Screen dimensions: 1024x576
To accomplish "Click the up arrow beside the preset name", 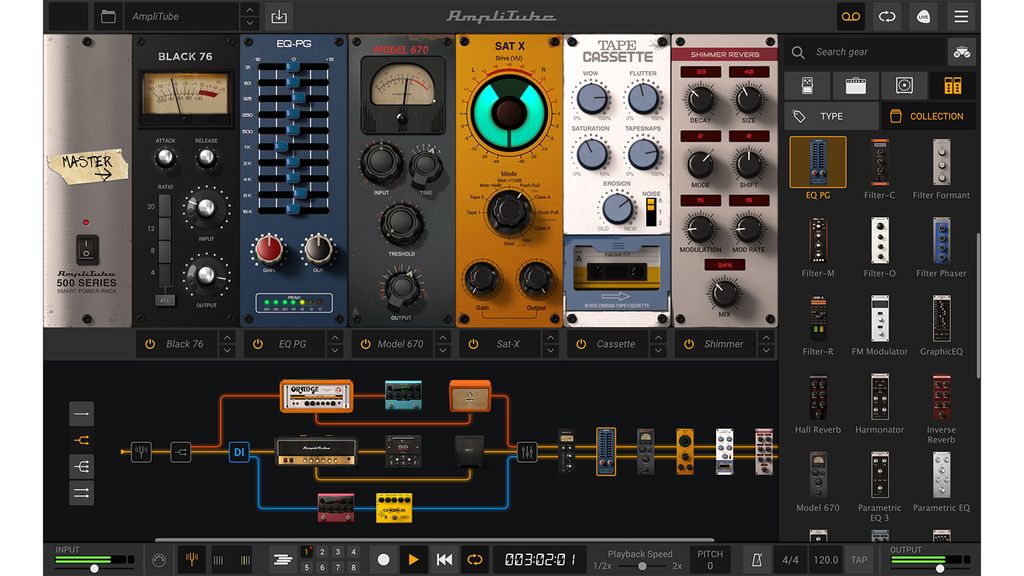I will pos(248,11).
